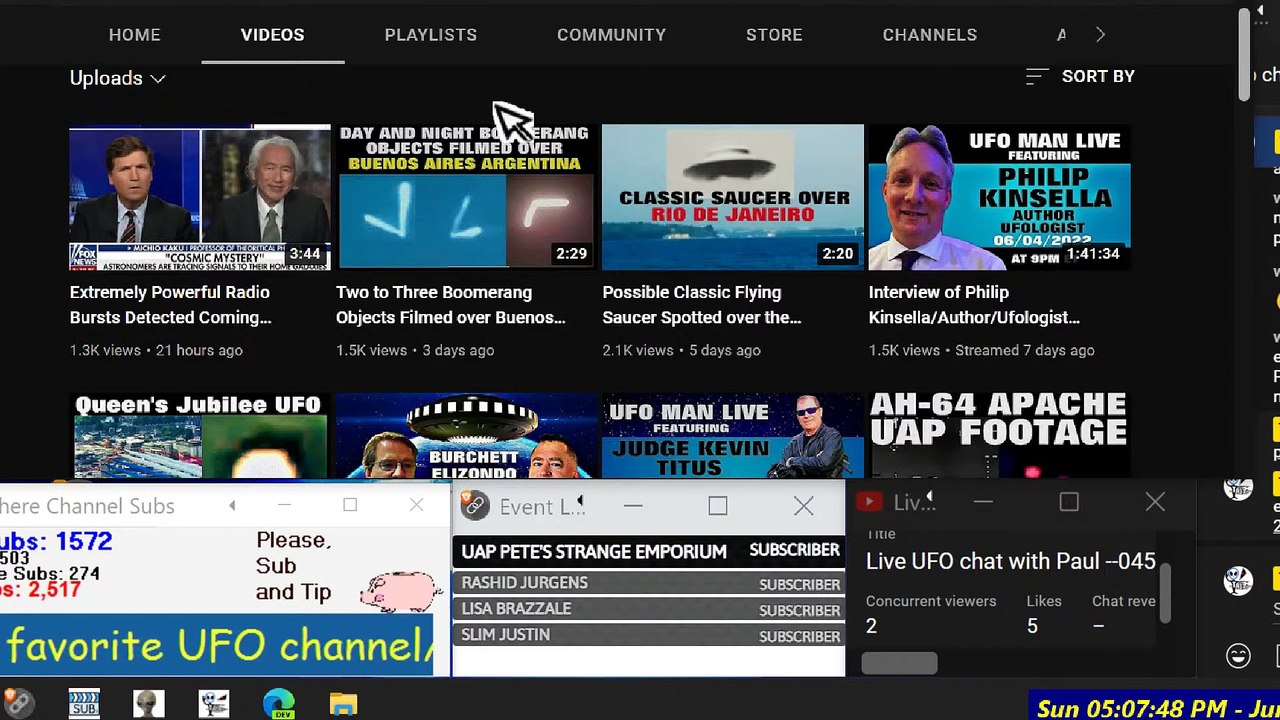Show more channel tabs with right arrow

(x=1100, y=35)
